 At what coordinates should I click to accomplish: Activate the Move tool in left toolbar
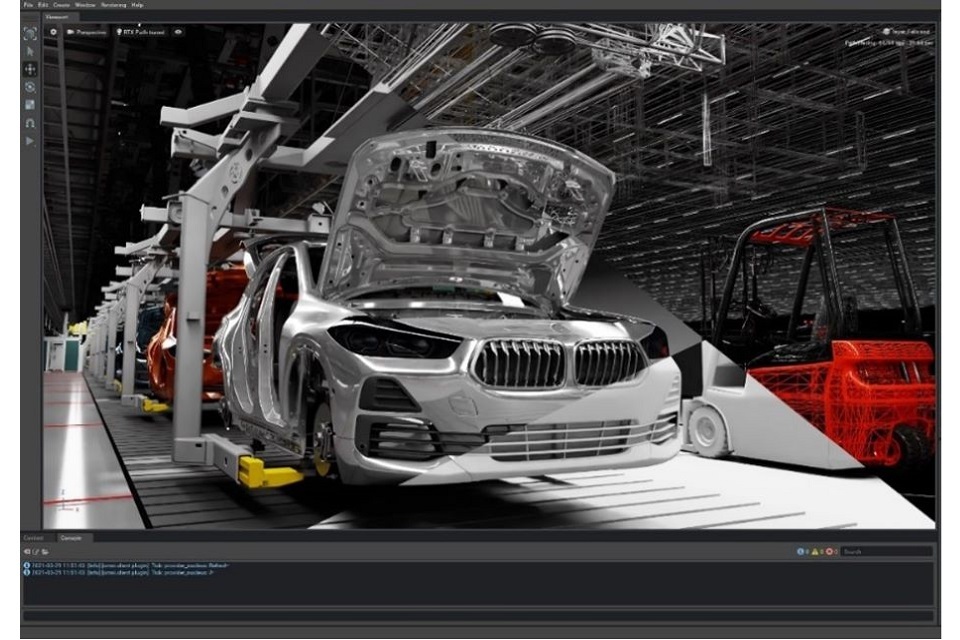click(x=30, y=69)
